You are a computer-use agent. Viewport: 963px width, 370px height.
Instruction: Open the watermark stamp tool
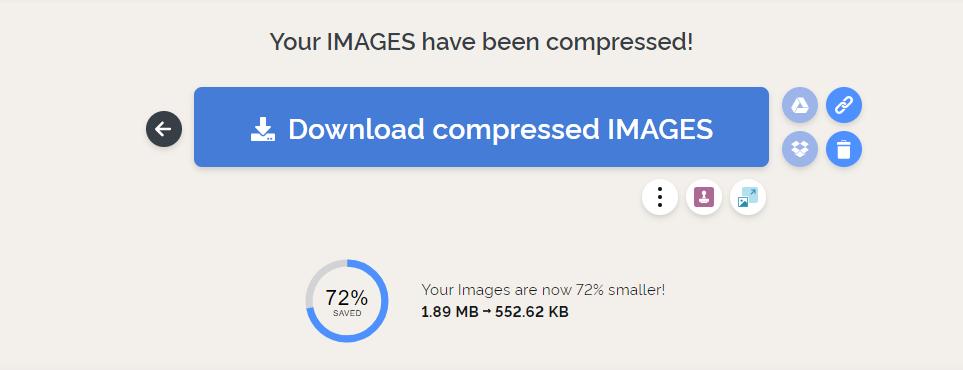tap(704, 197)
